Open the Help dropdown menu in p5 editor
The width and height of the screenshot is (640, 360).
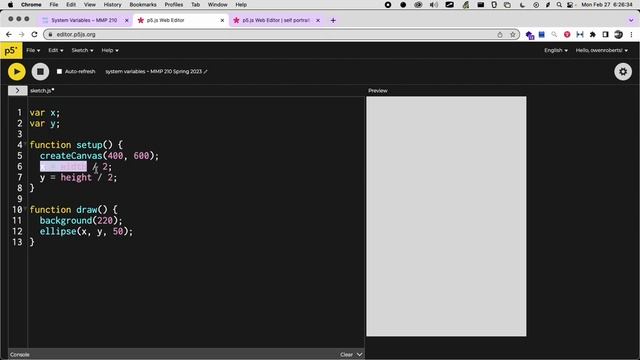point(110,51)
